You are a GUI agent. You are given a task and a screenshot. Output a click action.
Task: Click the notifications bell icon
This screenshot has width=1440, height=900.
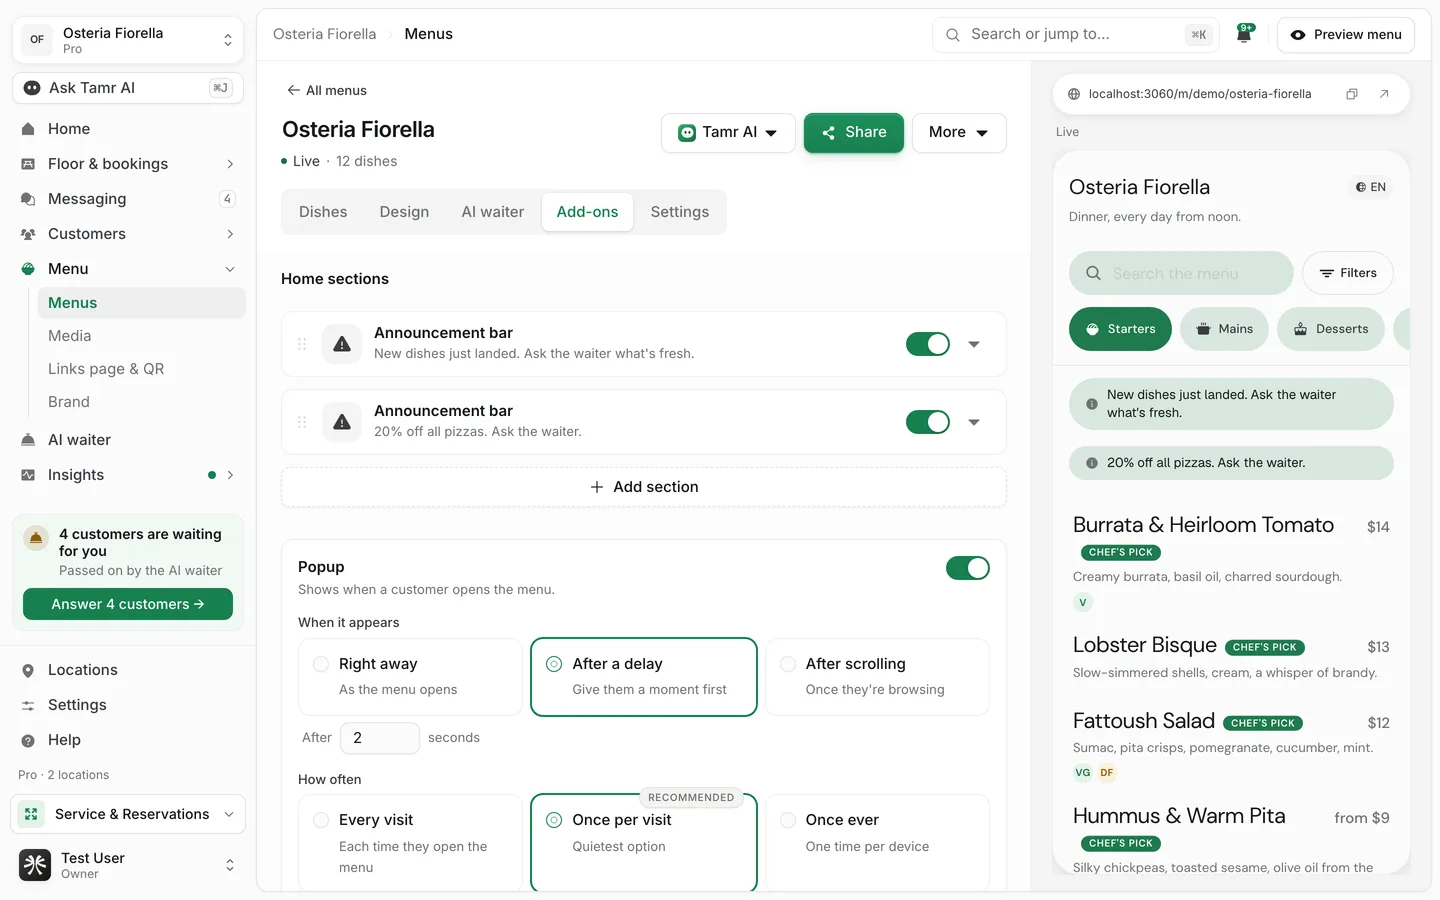point(1244,34)
